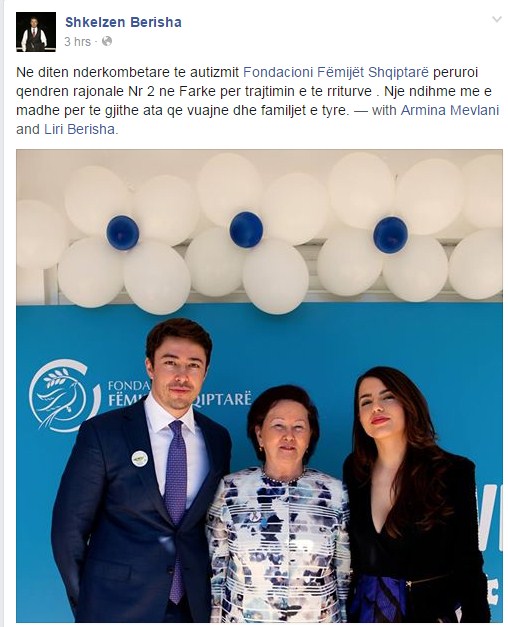Click the man in navy suit in photo
Screen dimensions: 508x627
click(140, 472)
